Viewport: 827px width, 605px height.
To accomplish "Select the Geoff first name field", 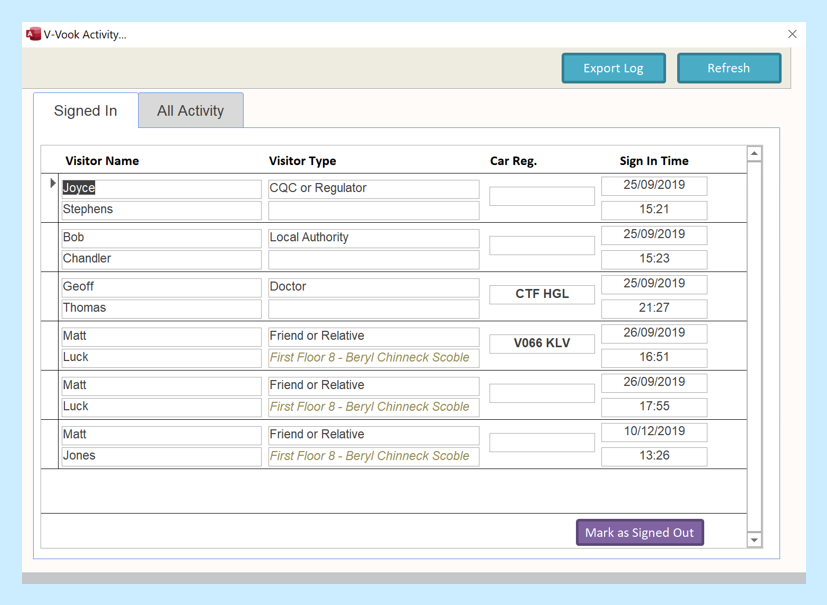I will pos(161,287).
